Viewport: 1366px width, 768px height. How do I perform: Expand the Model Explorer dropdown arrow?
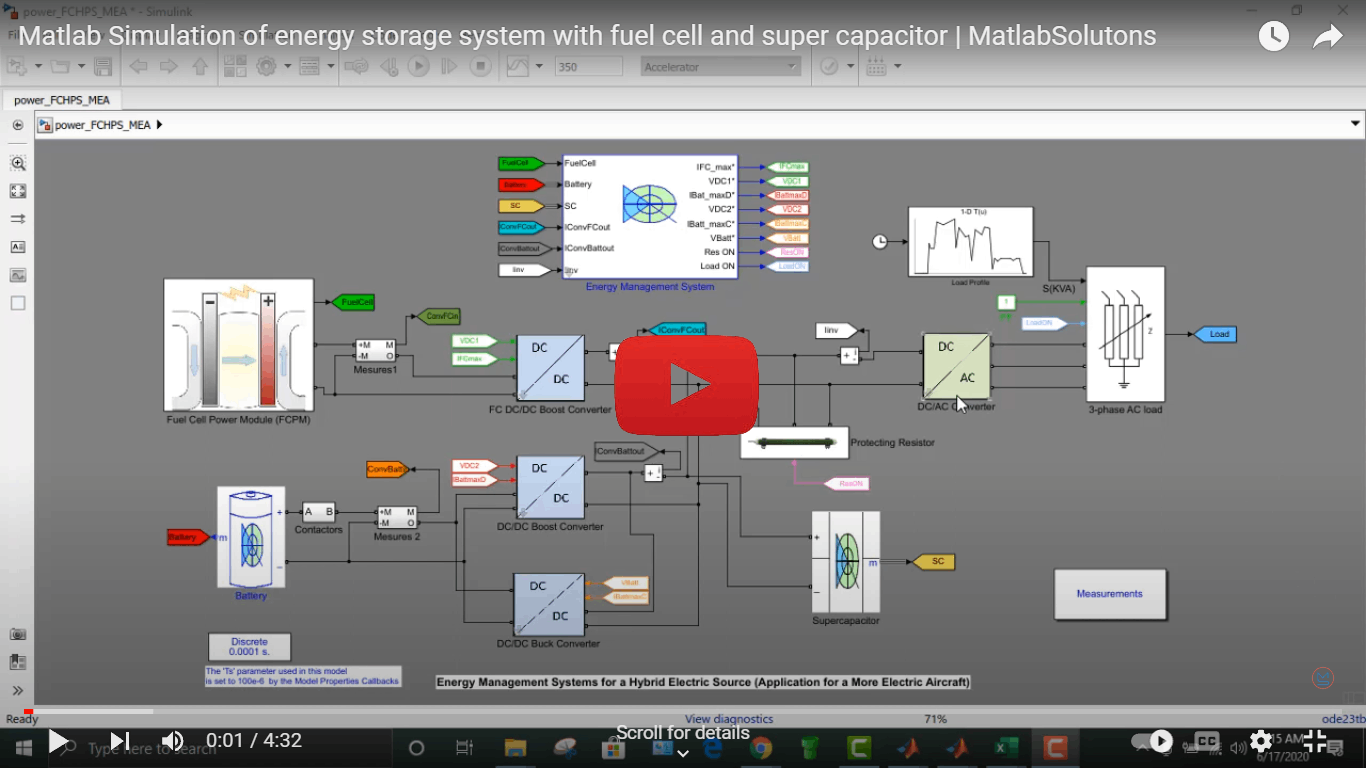(330, 67)
